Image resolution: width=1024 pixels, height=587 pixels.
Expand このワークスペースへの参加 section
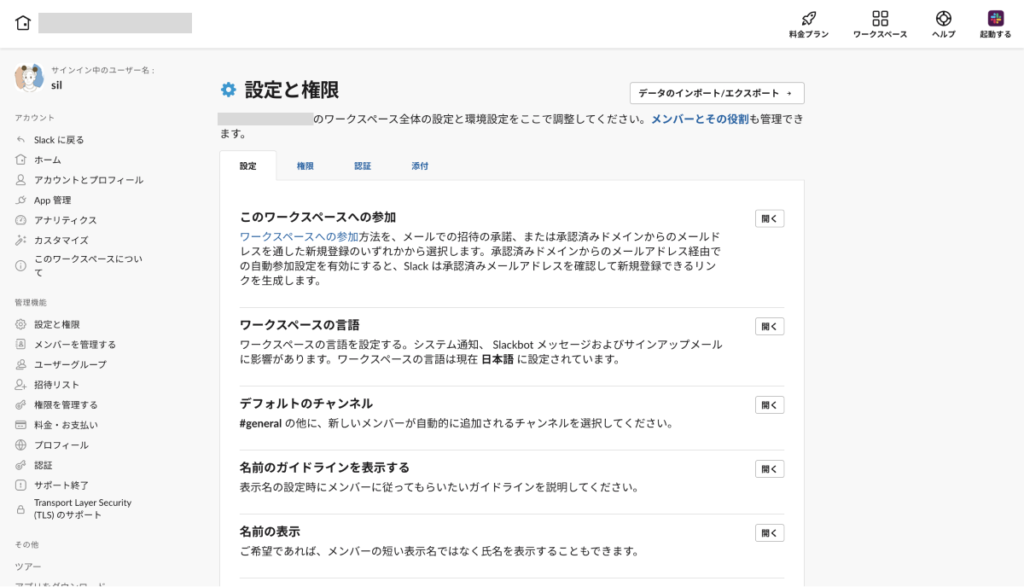click(769, 219)
